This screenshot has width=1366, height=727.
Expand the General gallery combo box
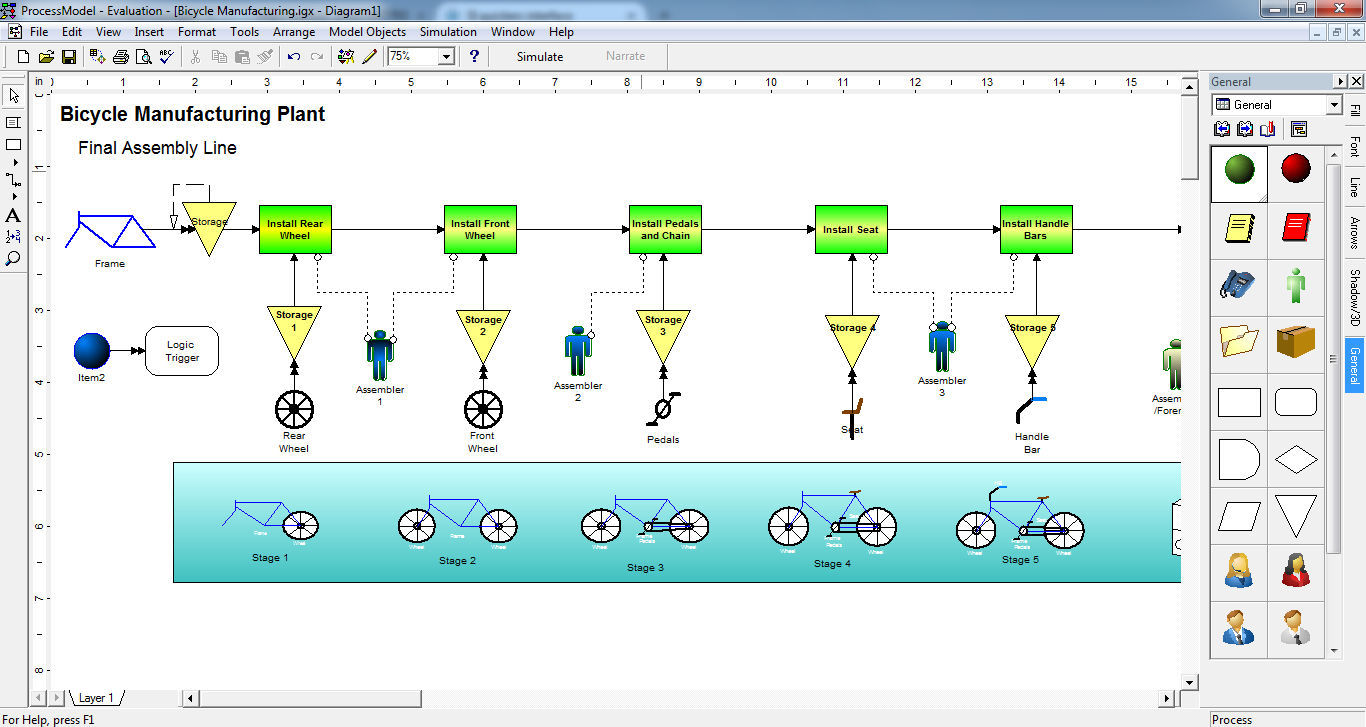(1334, 105)
